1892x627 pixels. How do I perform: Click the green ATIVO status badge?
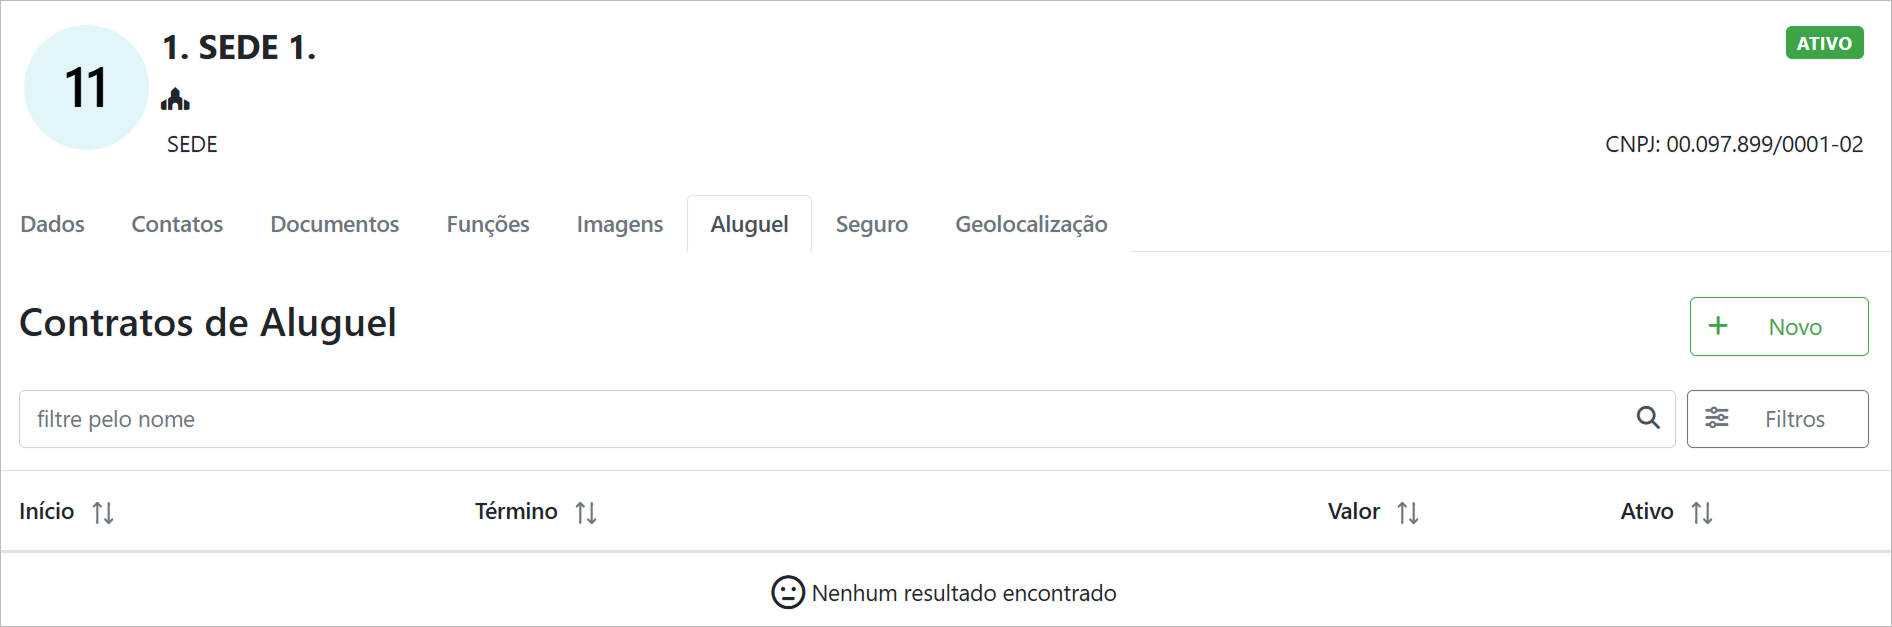(x=1824, y=43)
